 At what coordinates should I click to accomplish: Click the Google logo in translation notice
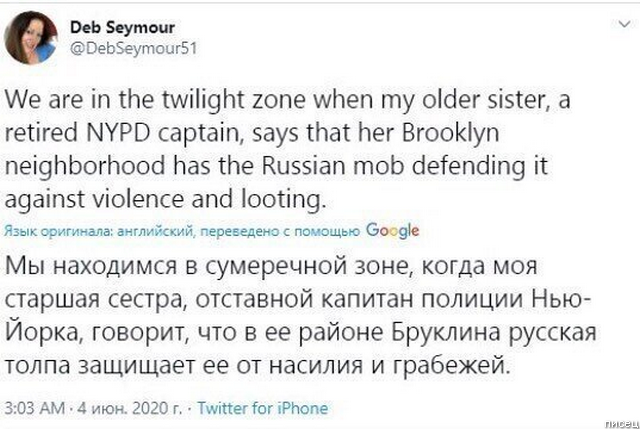(393, 230)
